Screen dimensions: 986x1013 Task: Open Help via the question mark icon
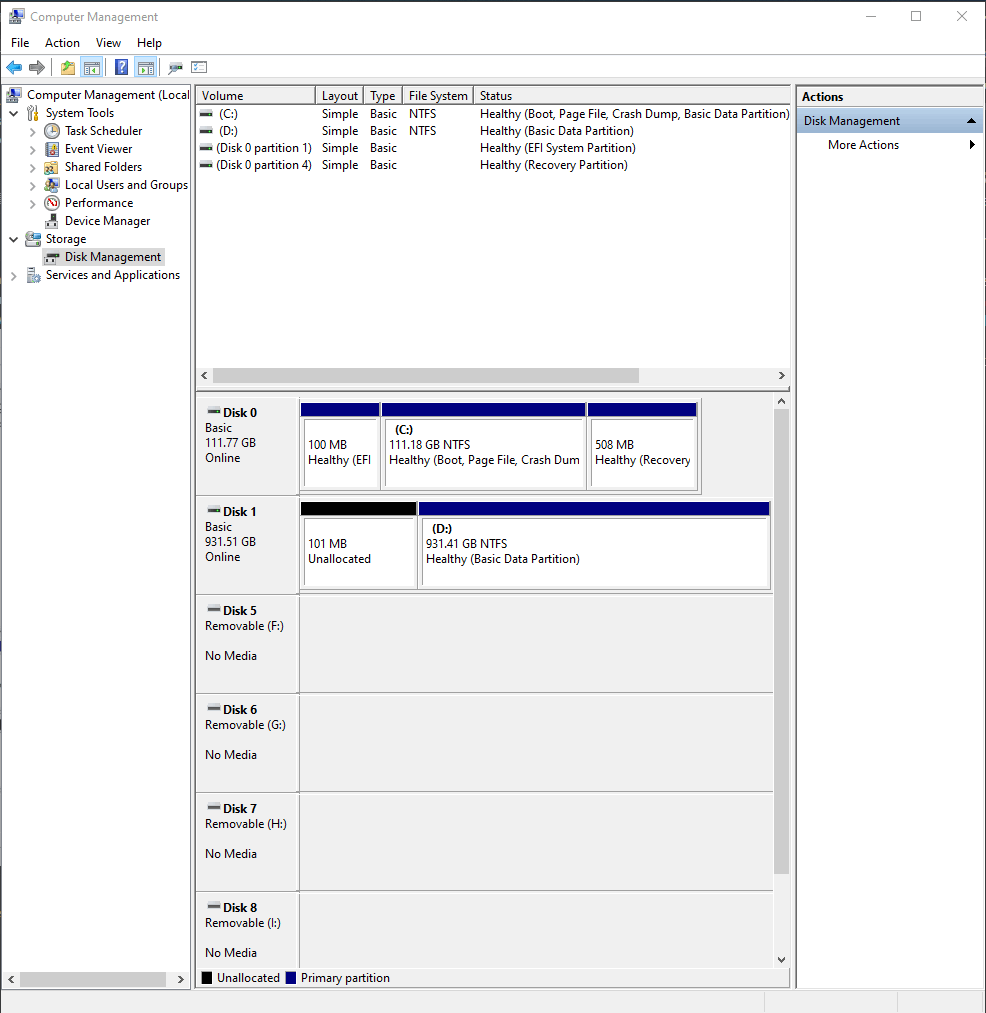pos(121,67)
